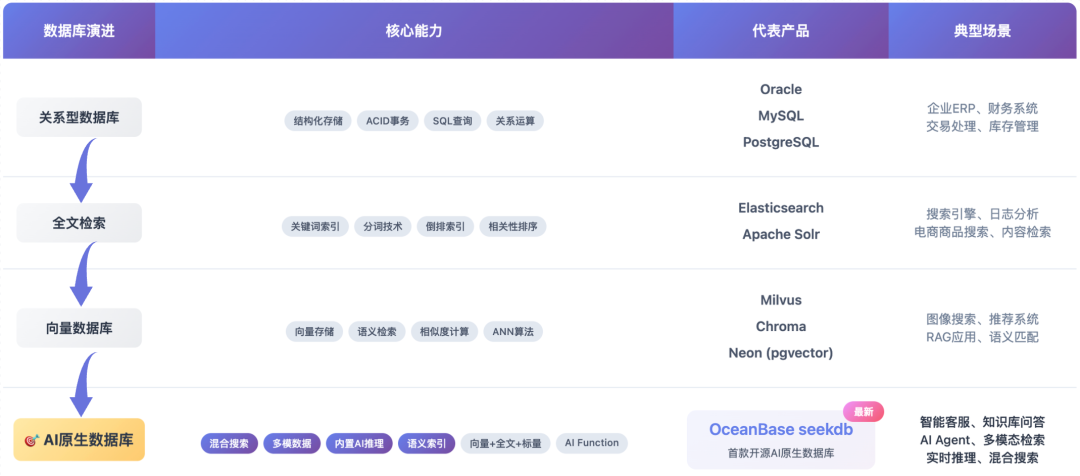The image size is (1080, 476).
Task: Click the ANN算法 capability tag
Action: [513, 332]
